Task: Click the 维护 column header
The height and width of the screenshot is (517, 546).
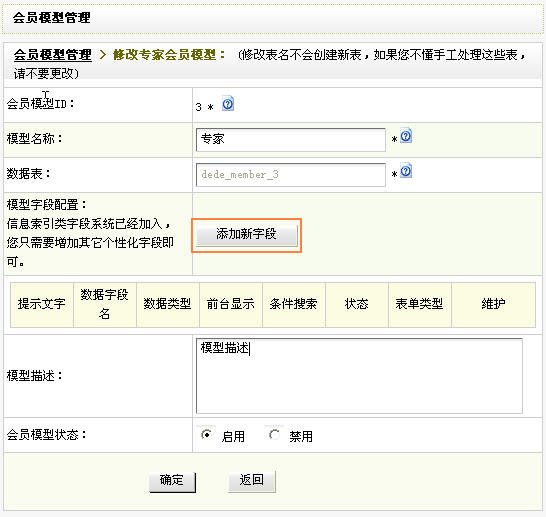Action: pyautogui.click(x=493, y=305)
